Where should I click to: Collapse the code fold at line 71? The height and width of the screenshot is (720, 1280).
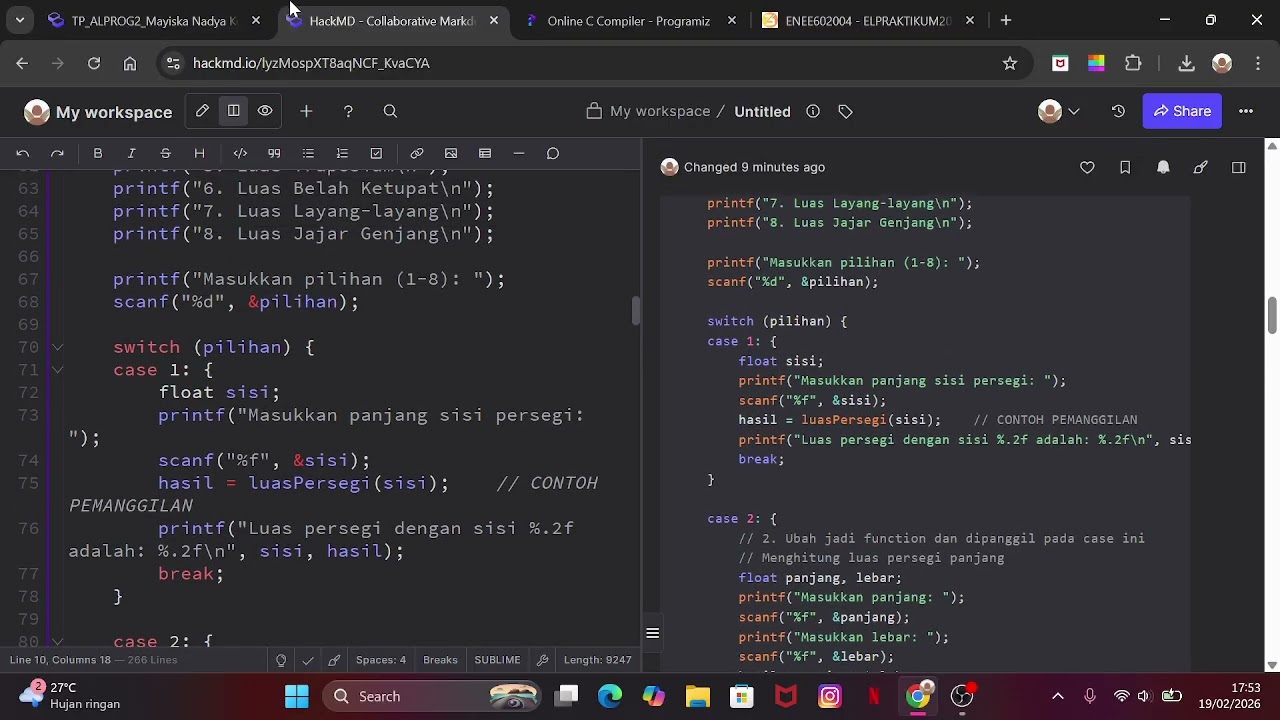pos(57,370)
